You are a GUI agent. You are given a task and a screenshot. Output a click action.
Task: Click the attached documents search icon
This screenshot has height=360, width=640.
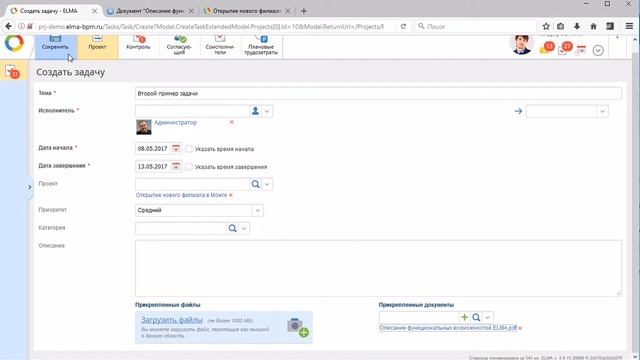476,317
